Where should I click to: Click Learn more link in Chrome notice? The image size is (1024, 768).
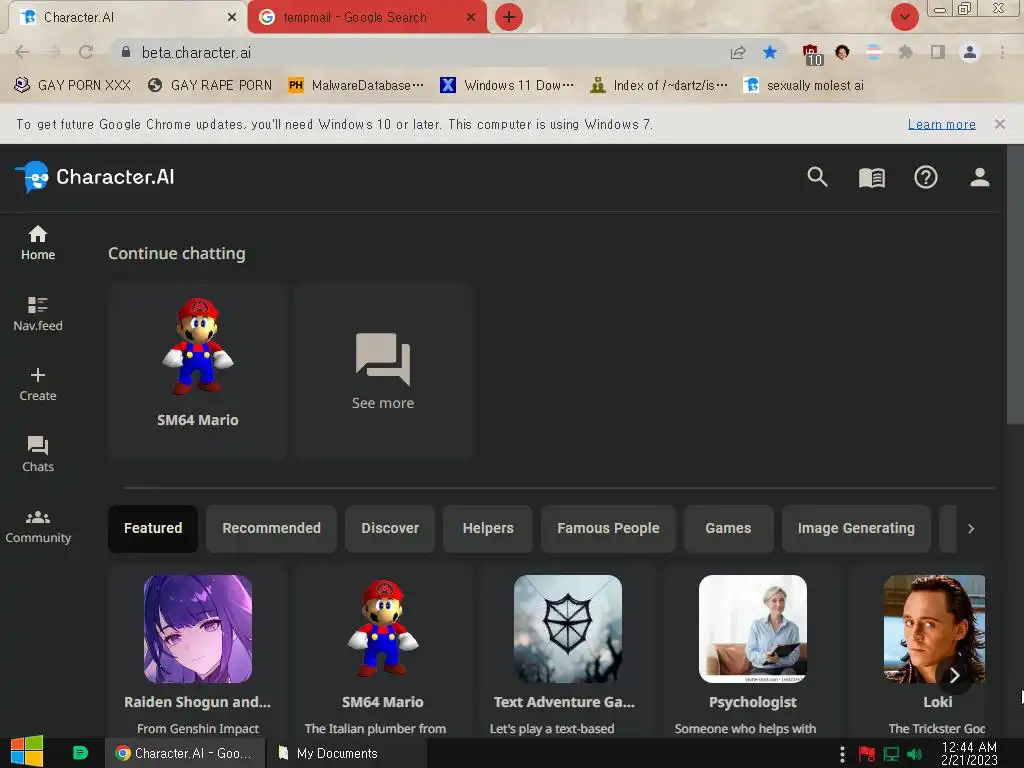941,124
